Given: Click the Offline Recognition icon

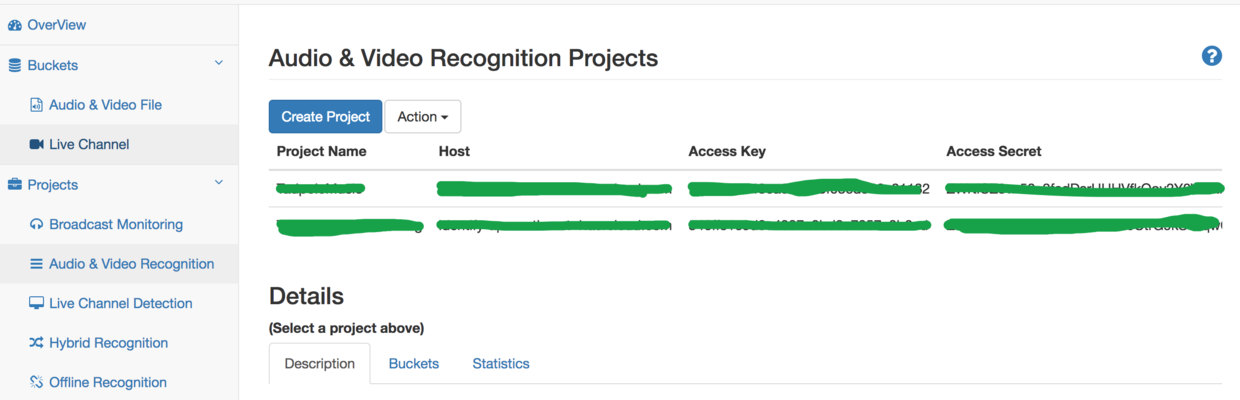Looking at the screenshot, I should tap(36, 382).
